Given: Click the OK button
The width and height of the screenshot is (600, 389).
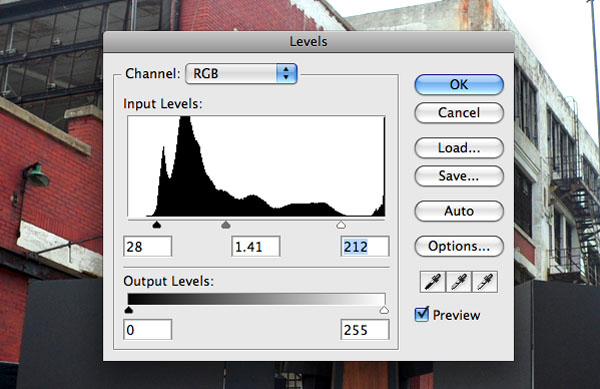Looking at the screenshot, I should point(459,85).
